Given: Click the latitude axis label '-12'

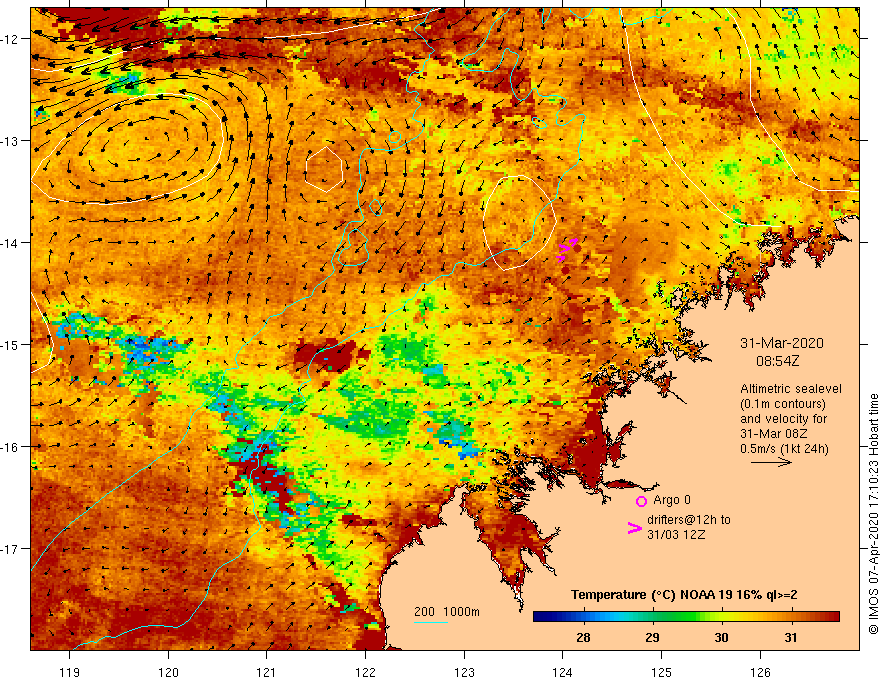Looking at the screenshot, I should (10, 39).
